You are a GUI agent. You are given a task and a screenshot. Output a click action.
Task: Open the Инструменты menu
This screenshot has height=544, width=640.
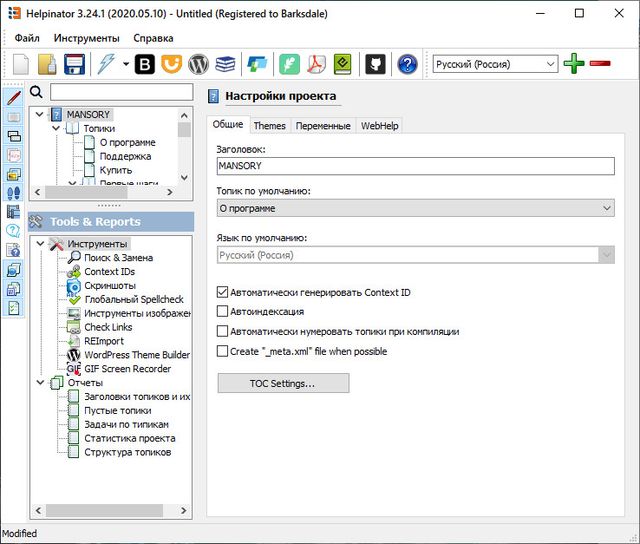[x=87, y=38]
